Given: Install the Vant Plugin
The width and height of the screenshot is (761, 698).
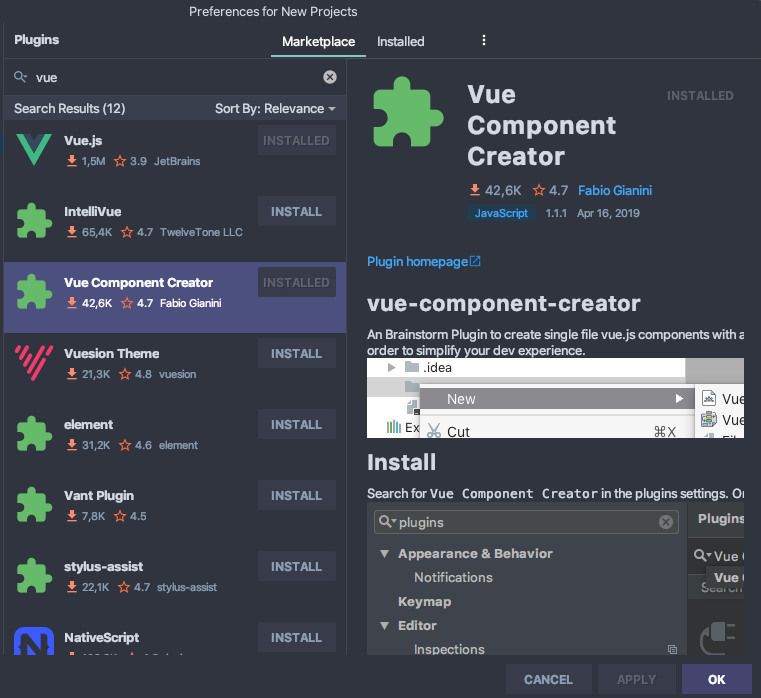Looking at the screenshot, I should 297,495.
